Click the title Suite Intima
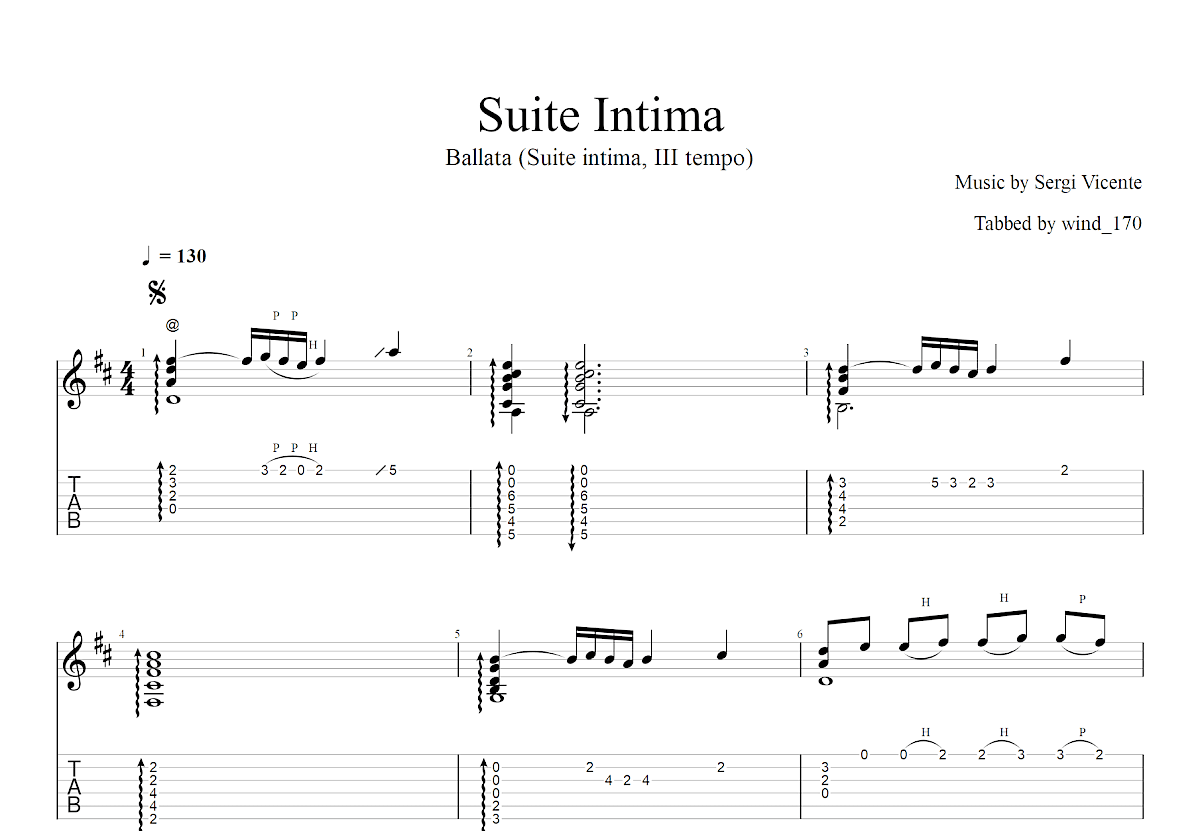 (600, 115)
